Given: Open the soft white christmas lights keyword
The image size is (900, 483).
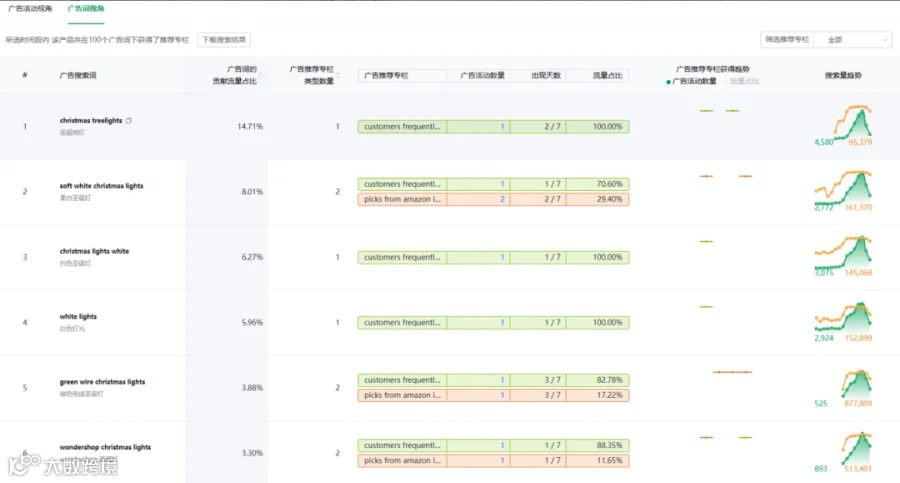Looking at the screenshot, I should 102,186.
